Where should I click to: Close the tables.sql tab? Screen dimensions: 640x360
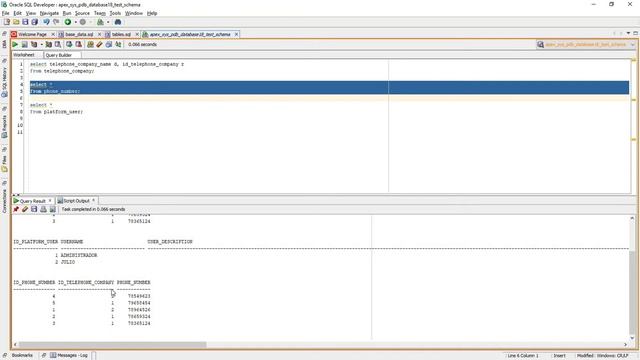pos(137,34)
